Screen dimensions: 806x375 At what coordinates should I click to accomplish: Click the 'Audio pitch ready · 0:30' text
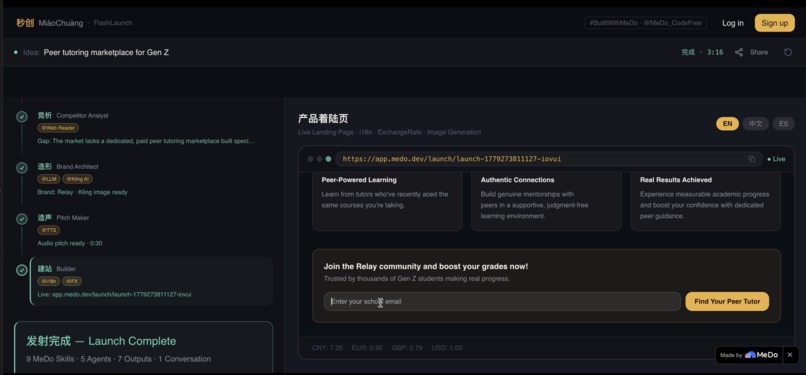(x=70, y=243)
